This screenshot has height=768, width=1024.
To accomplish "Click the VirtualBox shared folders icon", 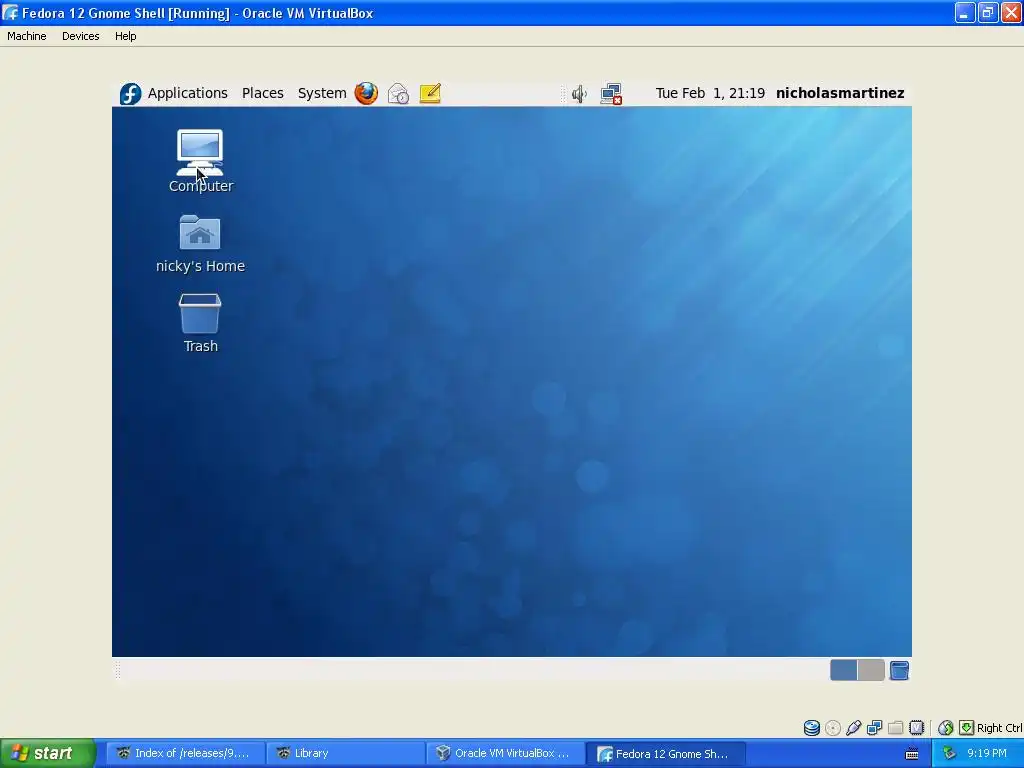I will click(895, 728).
